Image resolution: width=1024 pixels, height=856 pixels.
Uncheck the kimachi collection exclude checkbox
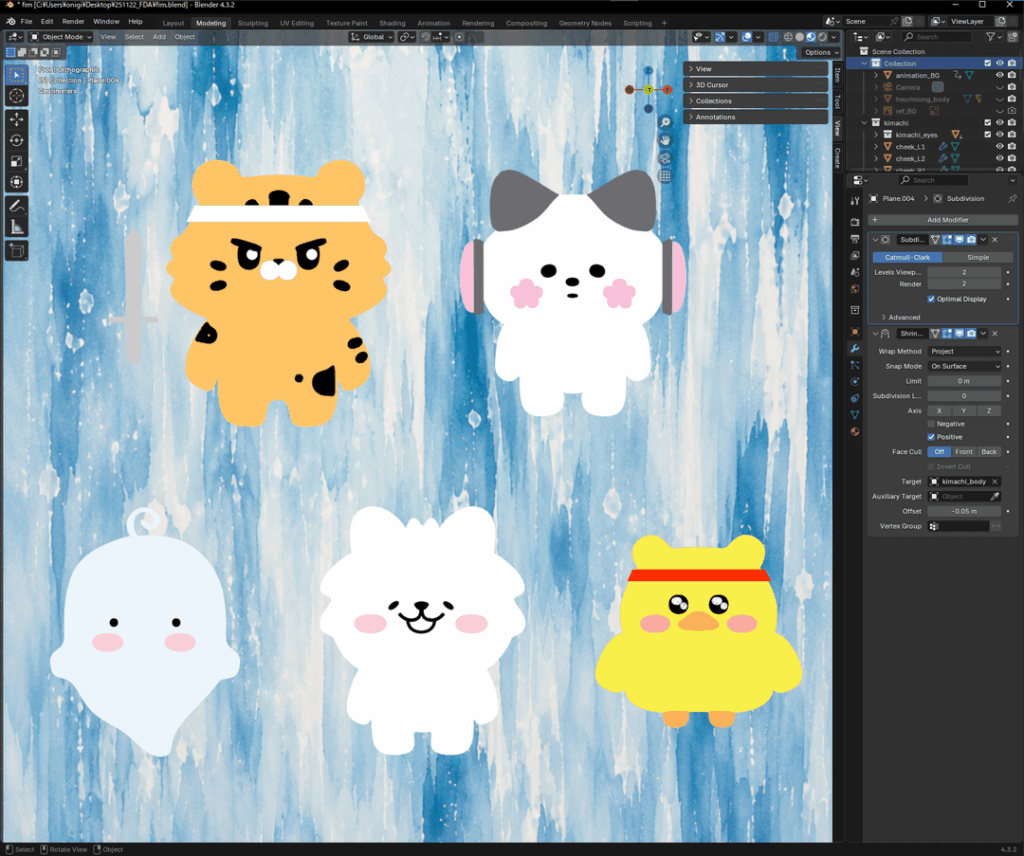point(987,123)
